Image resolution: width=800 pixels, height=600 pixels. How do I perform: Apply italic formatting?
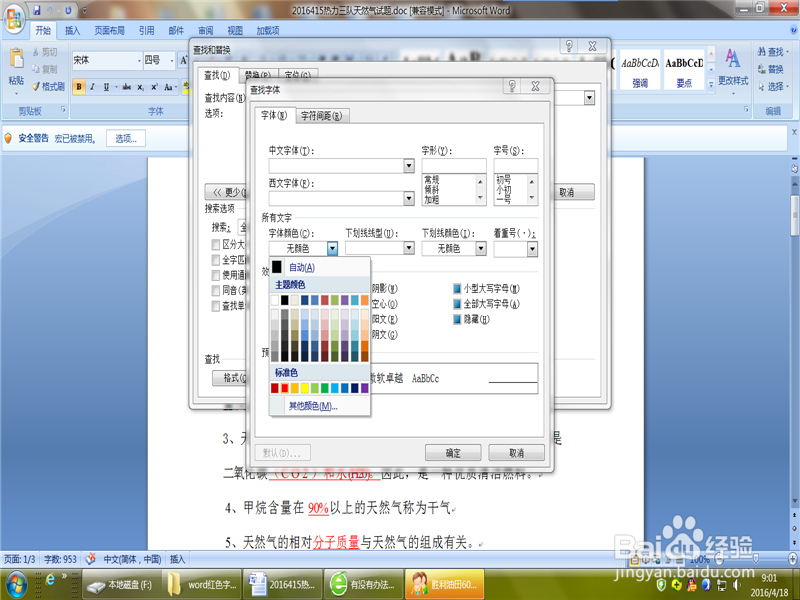pos(93,86)
